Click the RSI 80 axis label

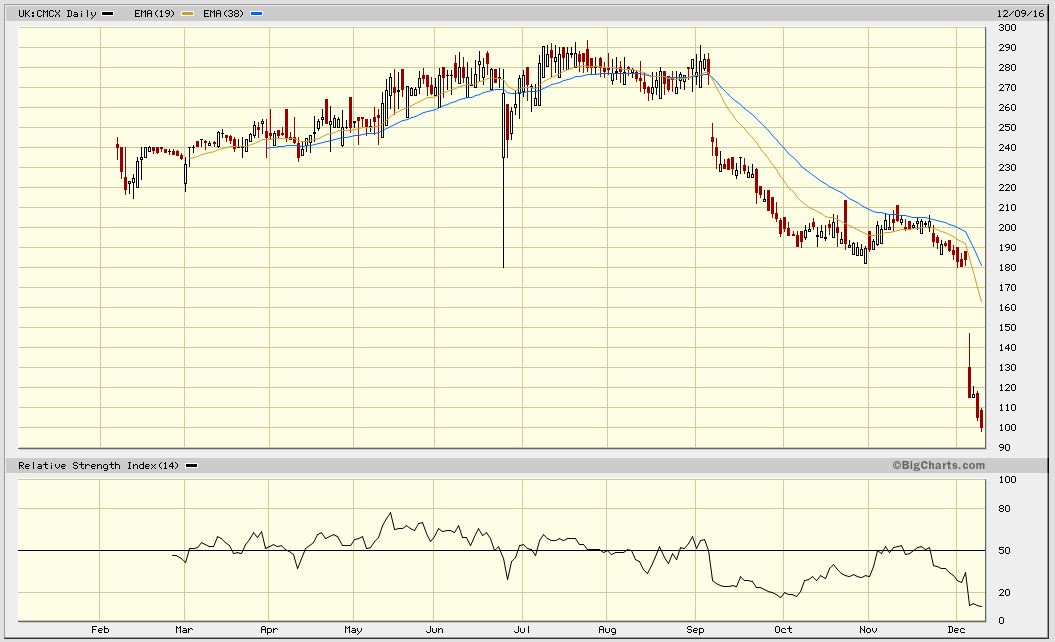pos(1005,509)
